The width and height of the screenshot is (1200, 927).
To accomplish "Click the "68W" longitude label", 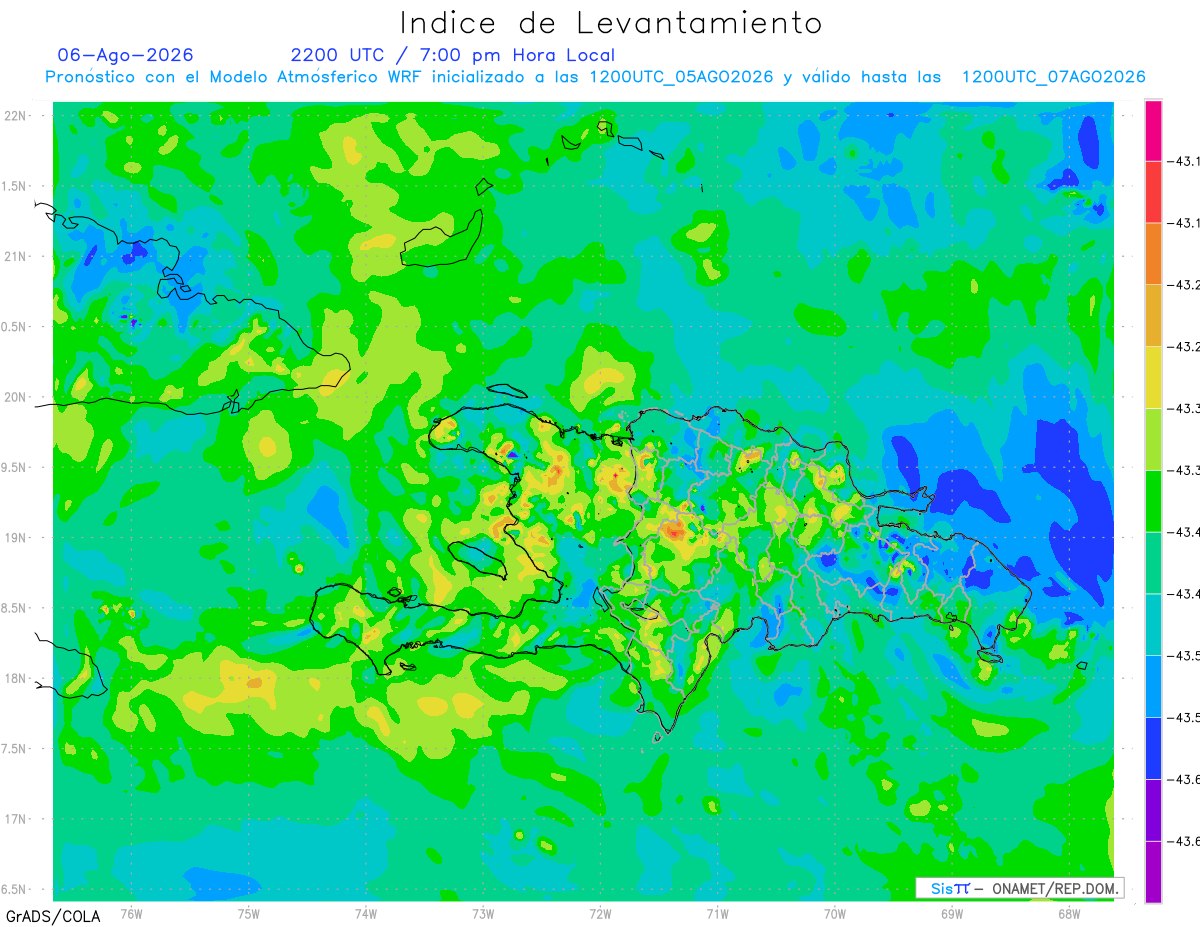I will pos(1068,913).
